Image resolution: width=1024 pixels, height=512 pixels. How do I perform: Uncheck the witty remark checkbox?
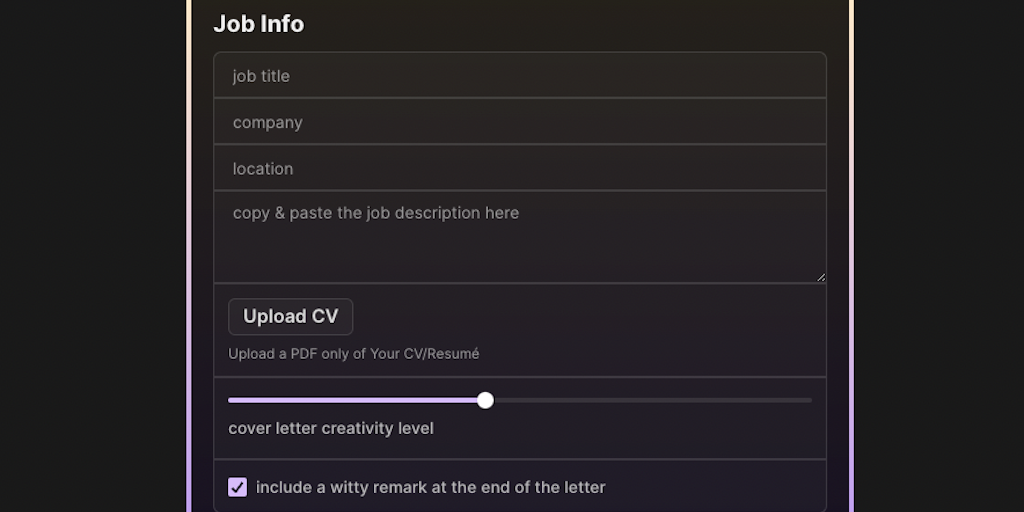point(238,487)
